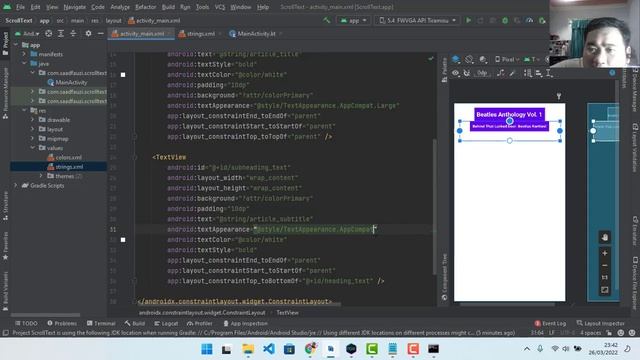640x360 pixels.
Task: Hide the Project panel with minus icon
Action: click(x=100, y=33)
